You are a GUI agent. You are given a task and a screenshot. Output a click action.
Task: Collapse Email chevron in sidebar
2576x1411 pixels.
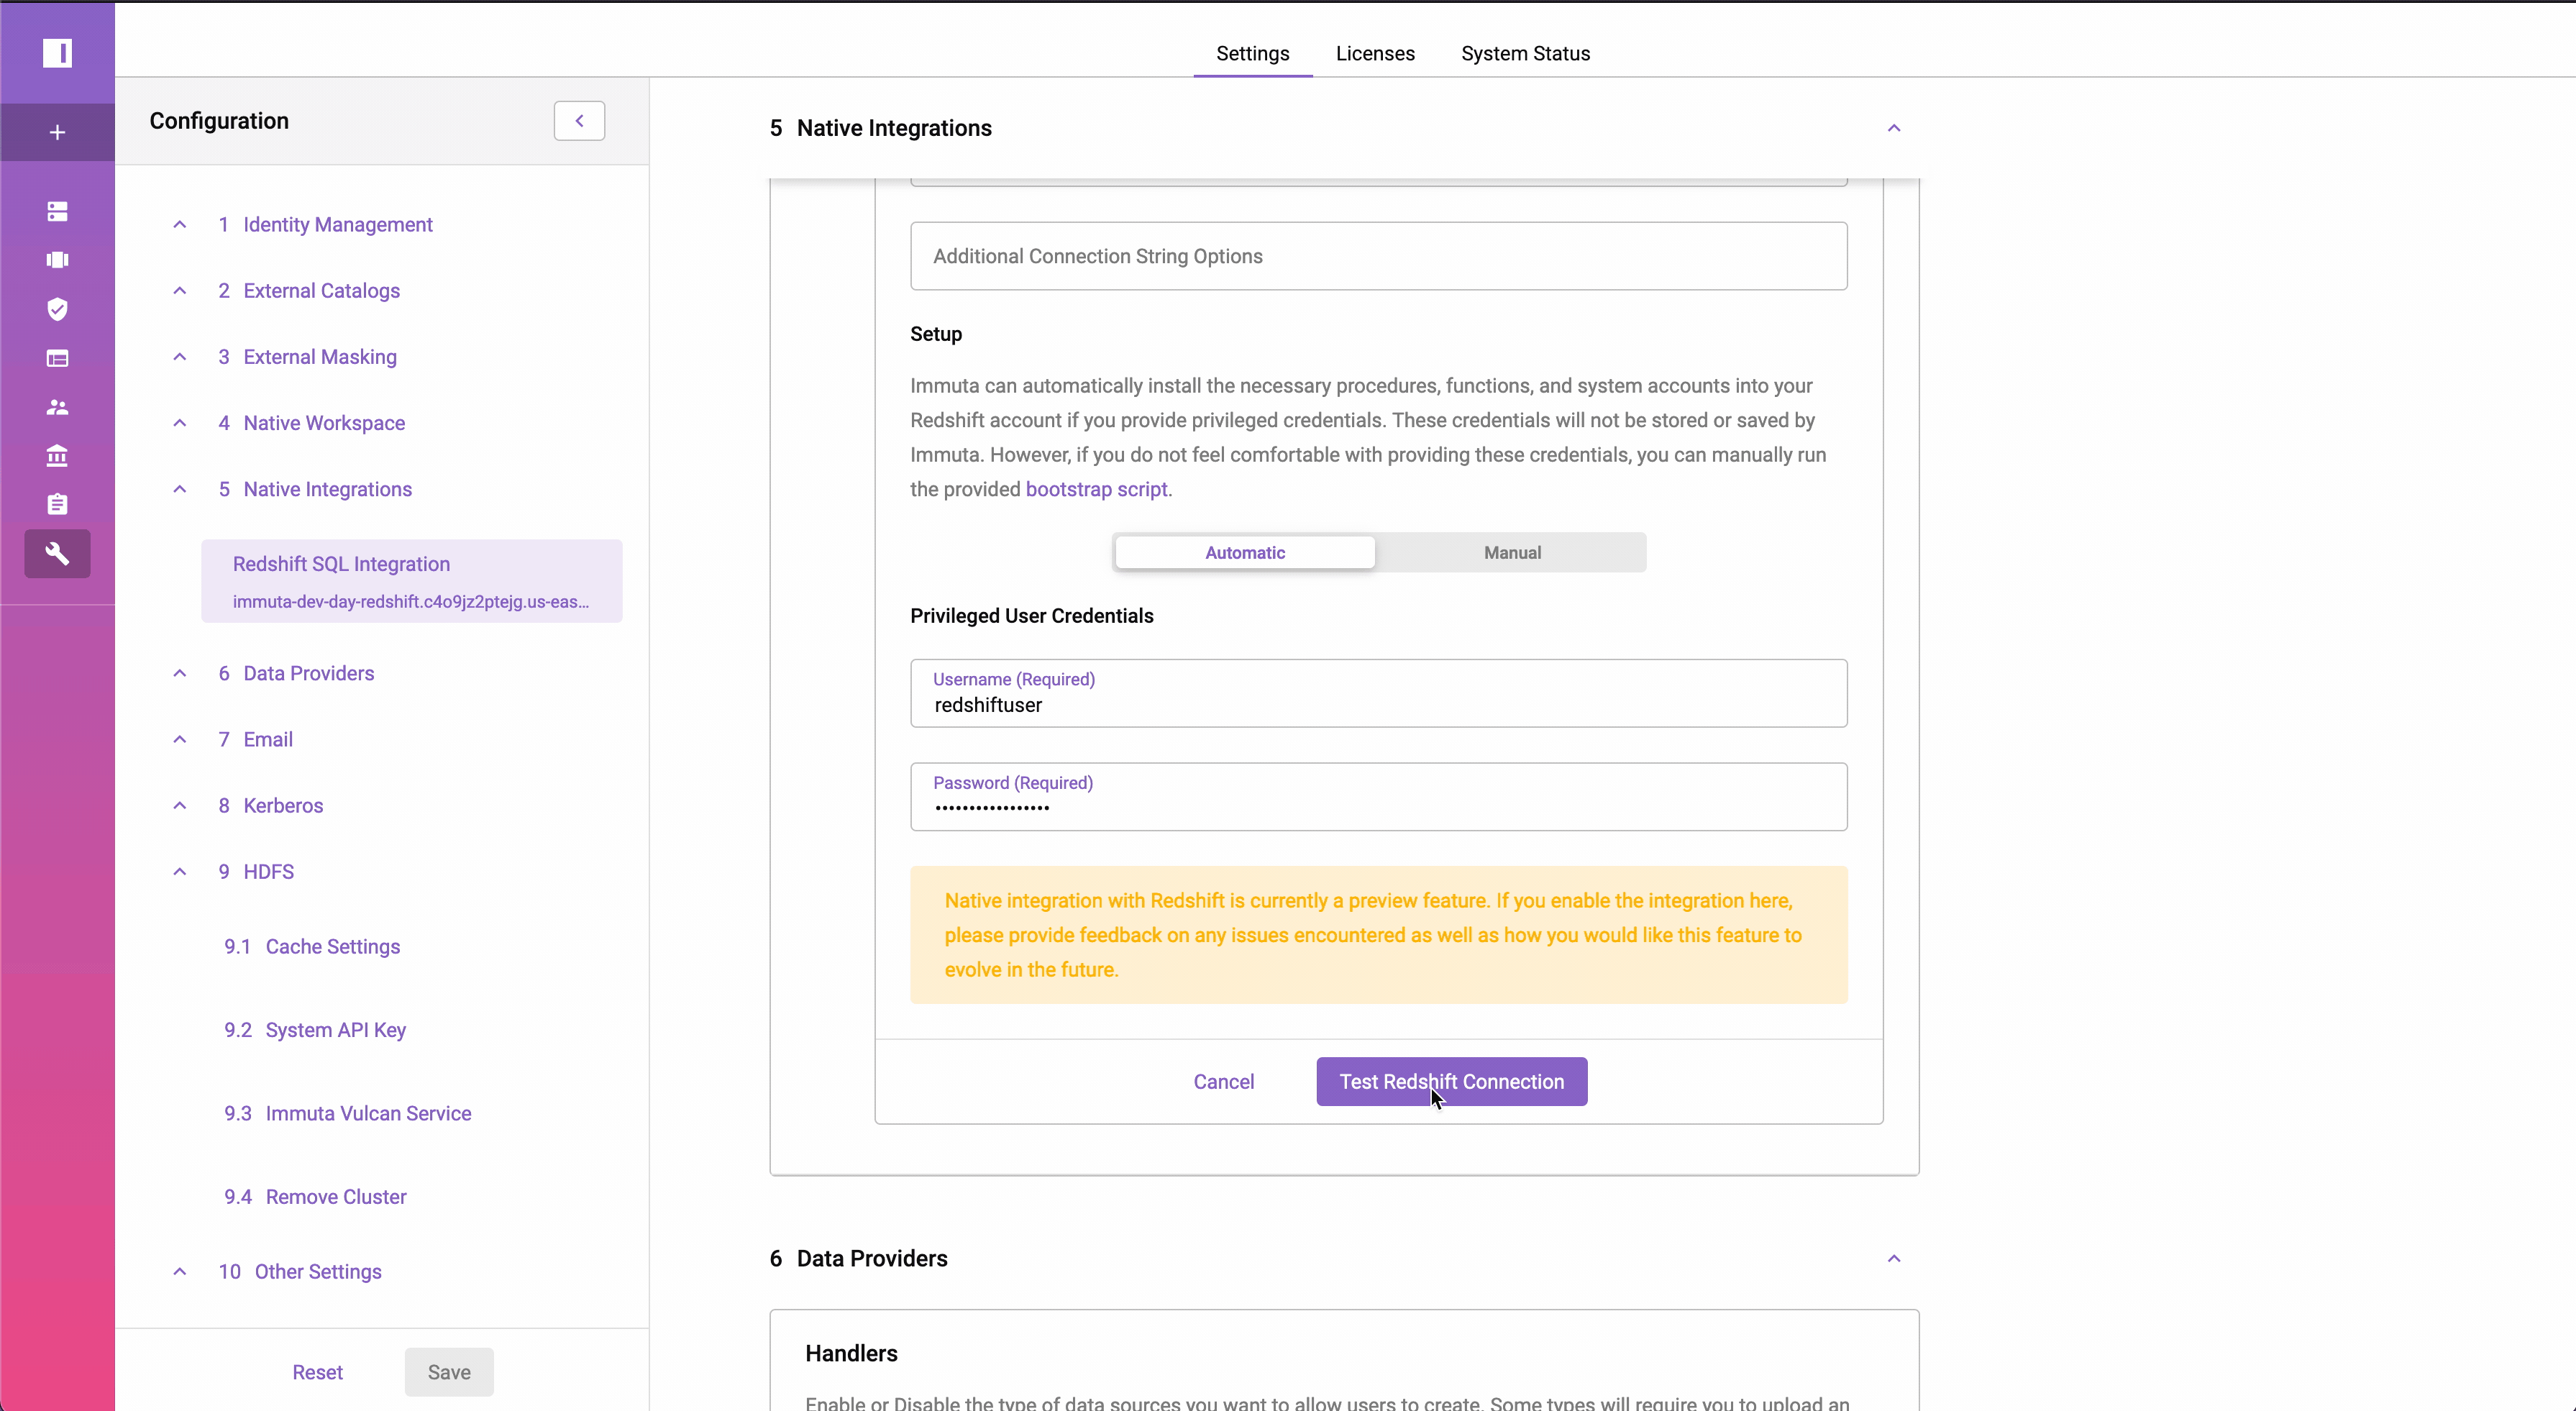click(179, 739)
